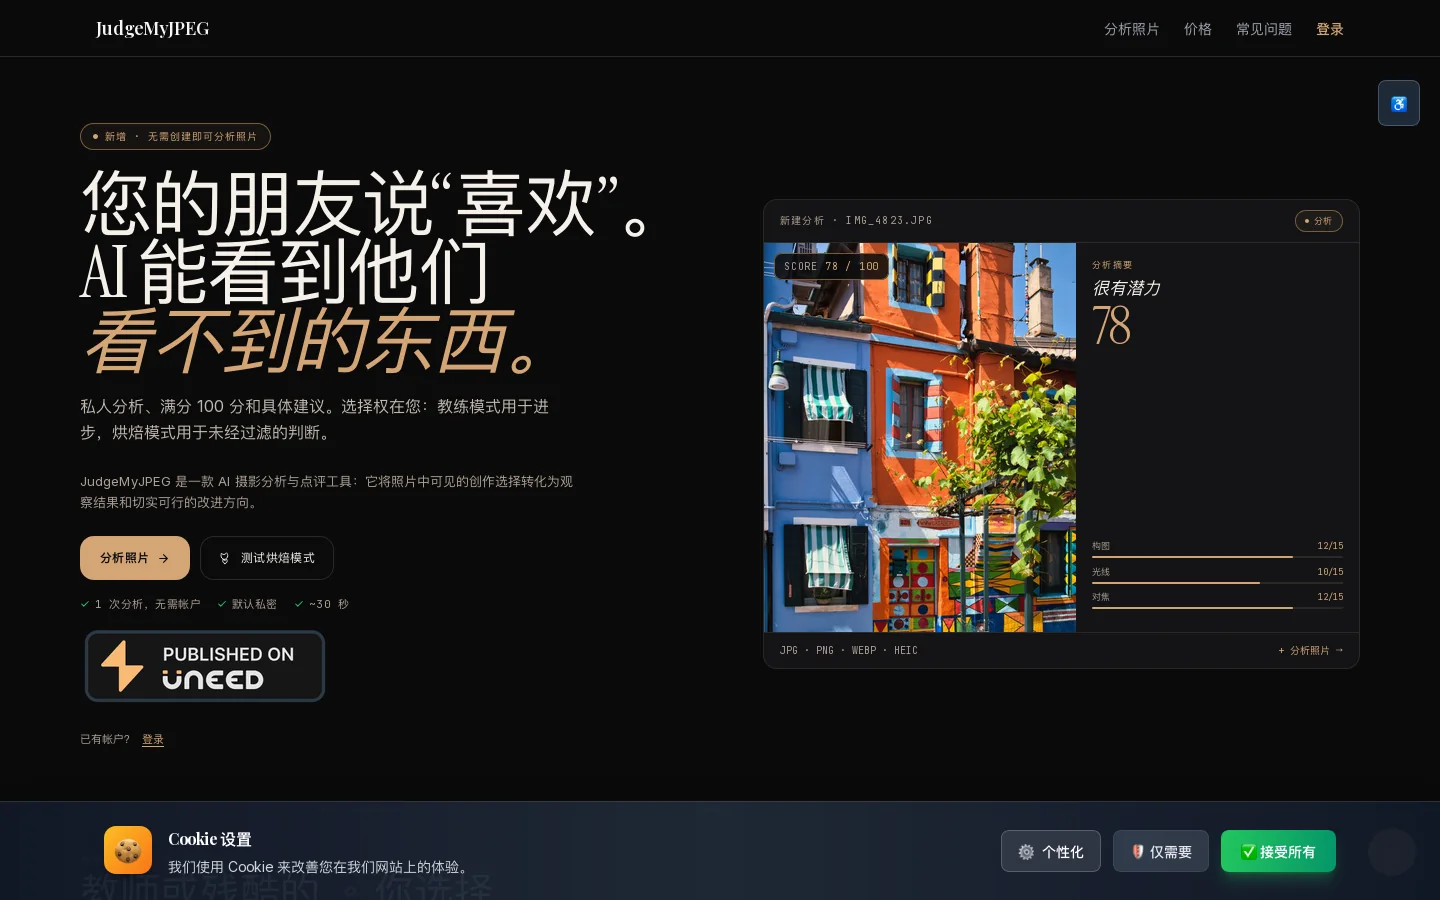Open the Published on Uneed badge

tap(205, 666)
